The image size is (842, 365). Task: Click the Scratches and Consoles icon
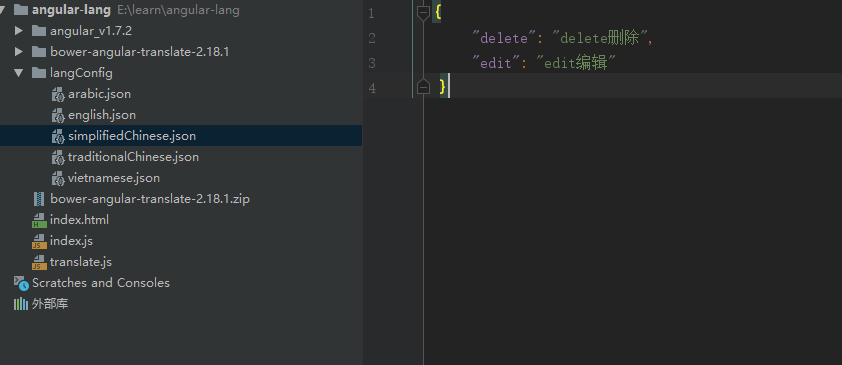[21, 283]
